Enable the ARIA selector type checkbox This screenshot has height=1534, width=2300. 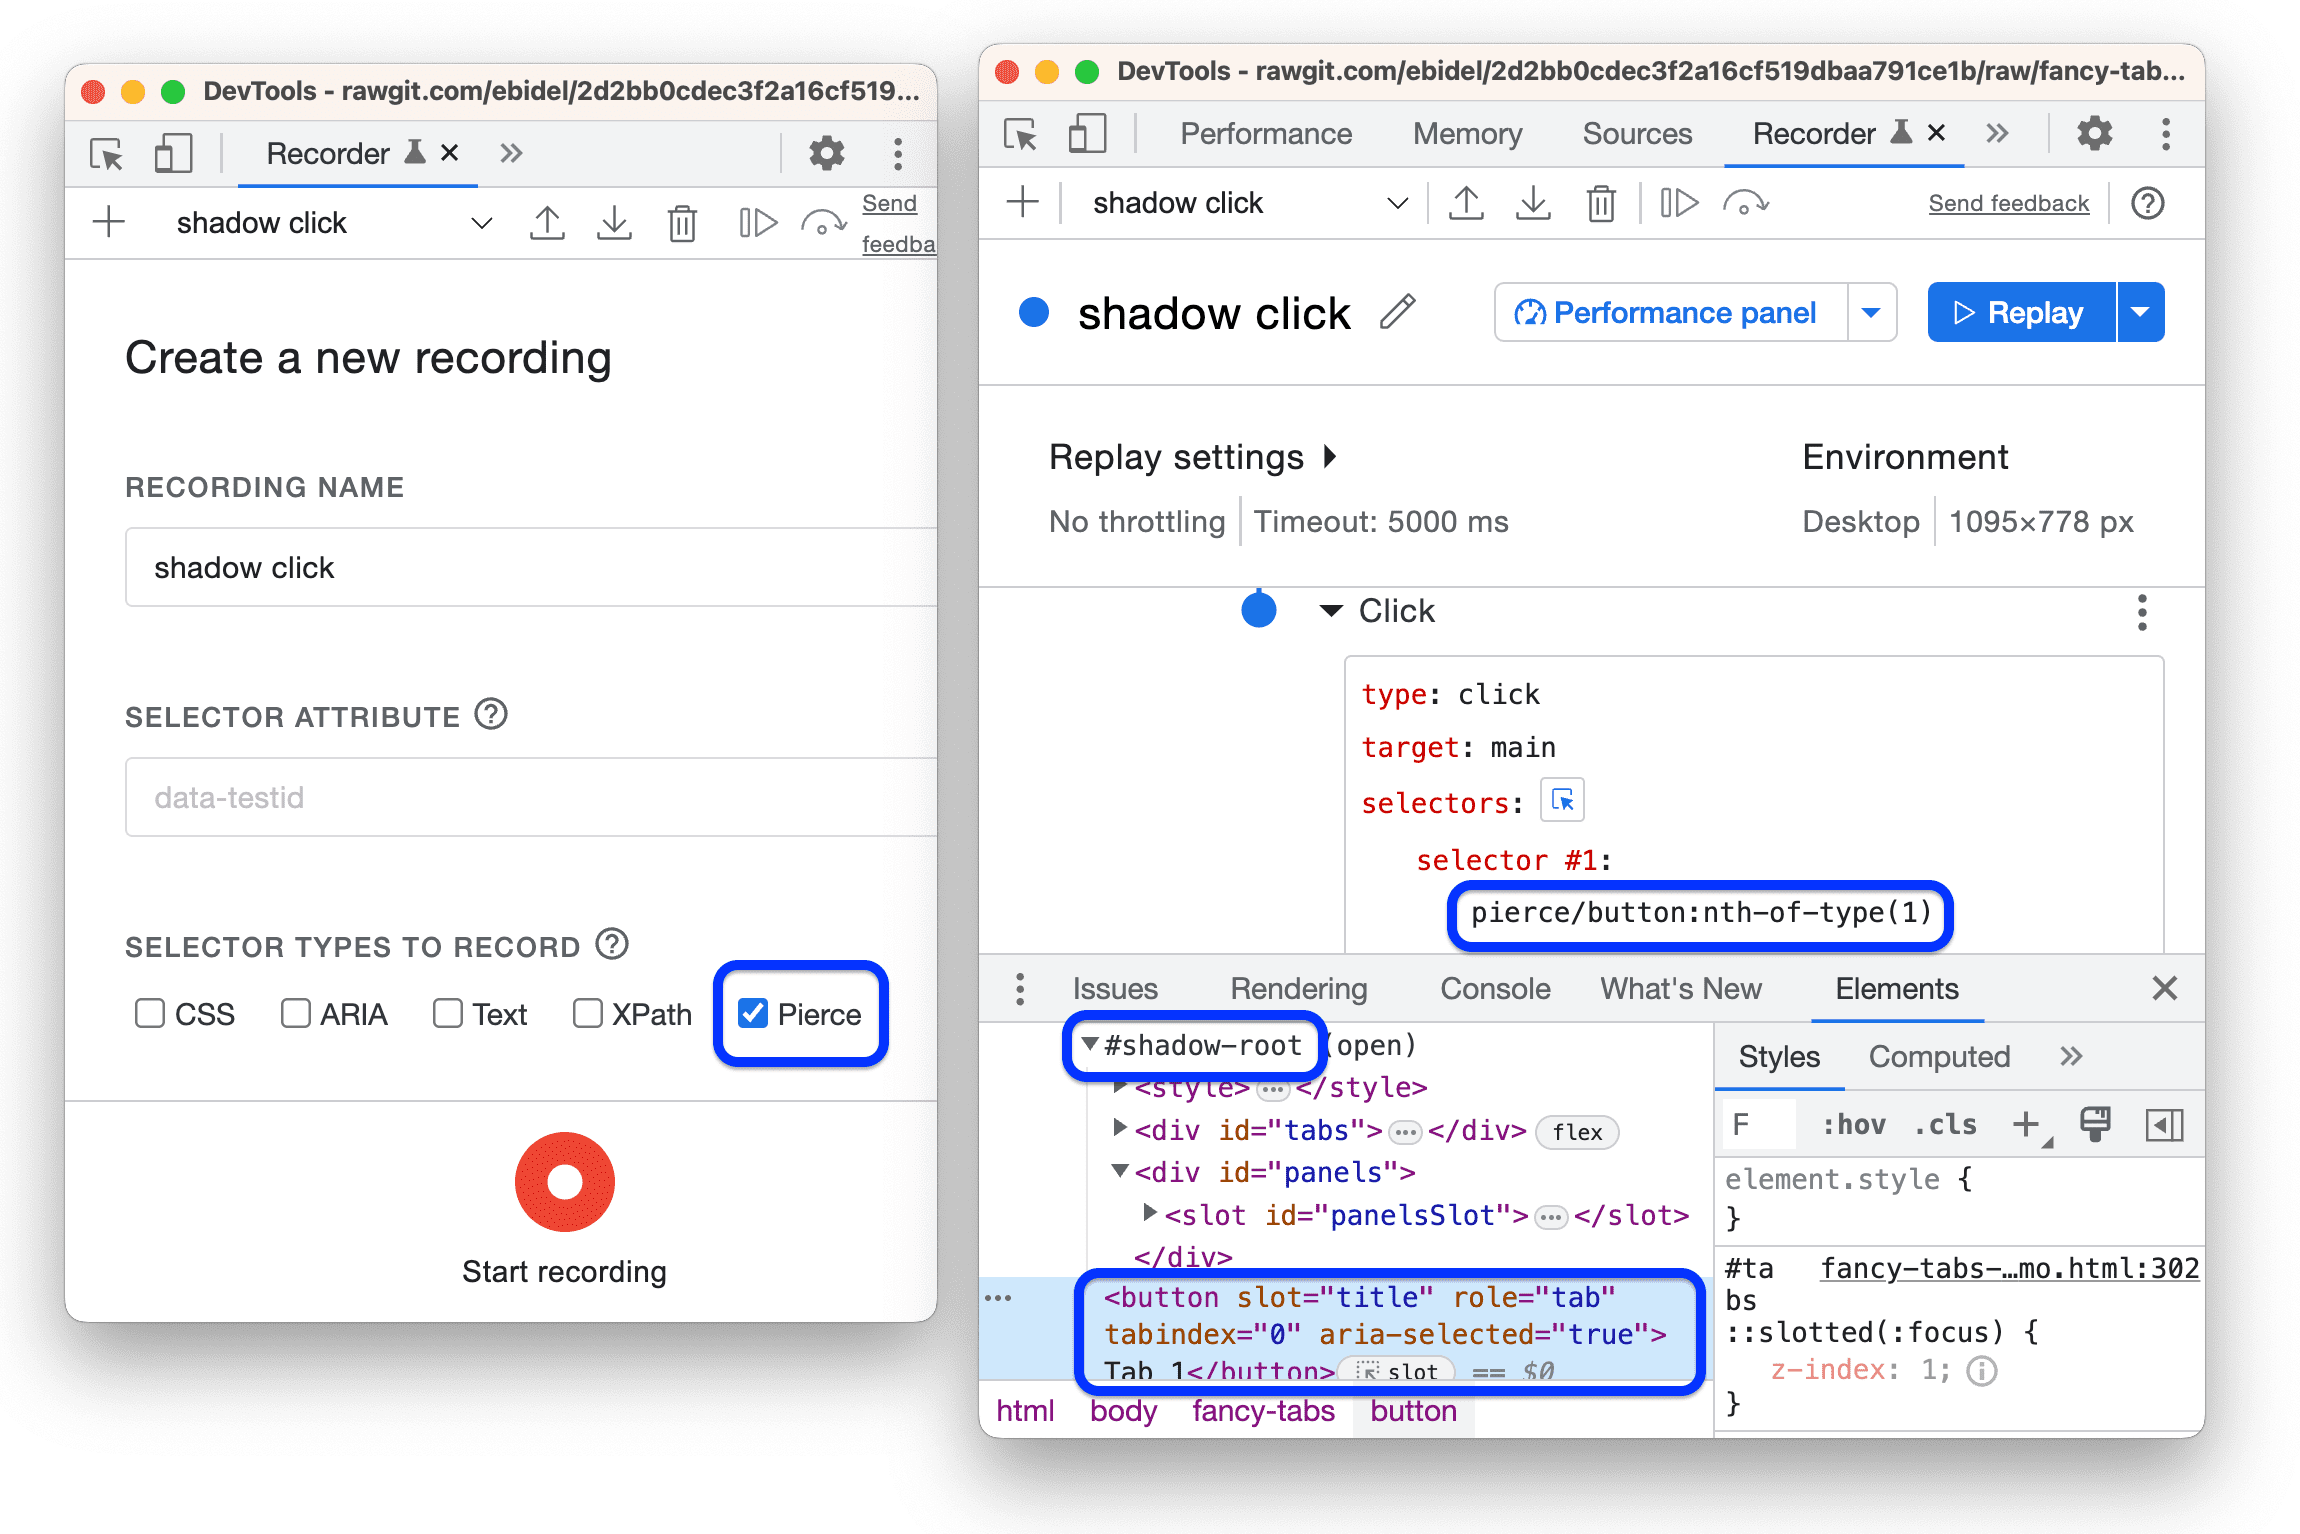coord(296,1014)
